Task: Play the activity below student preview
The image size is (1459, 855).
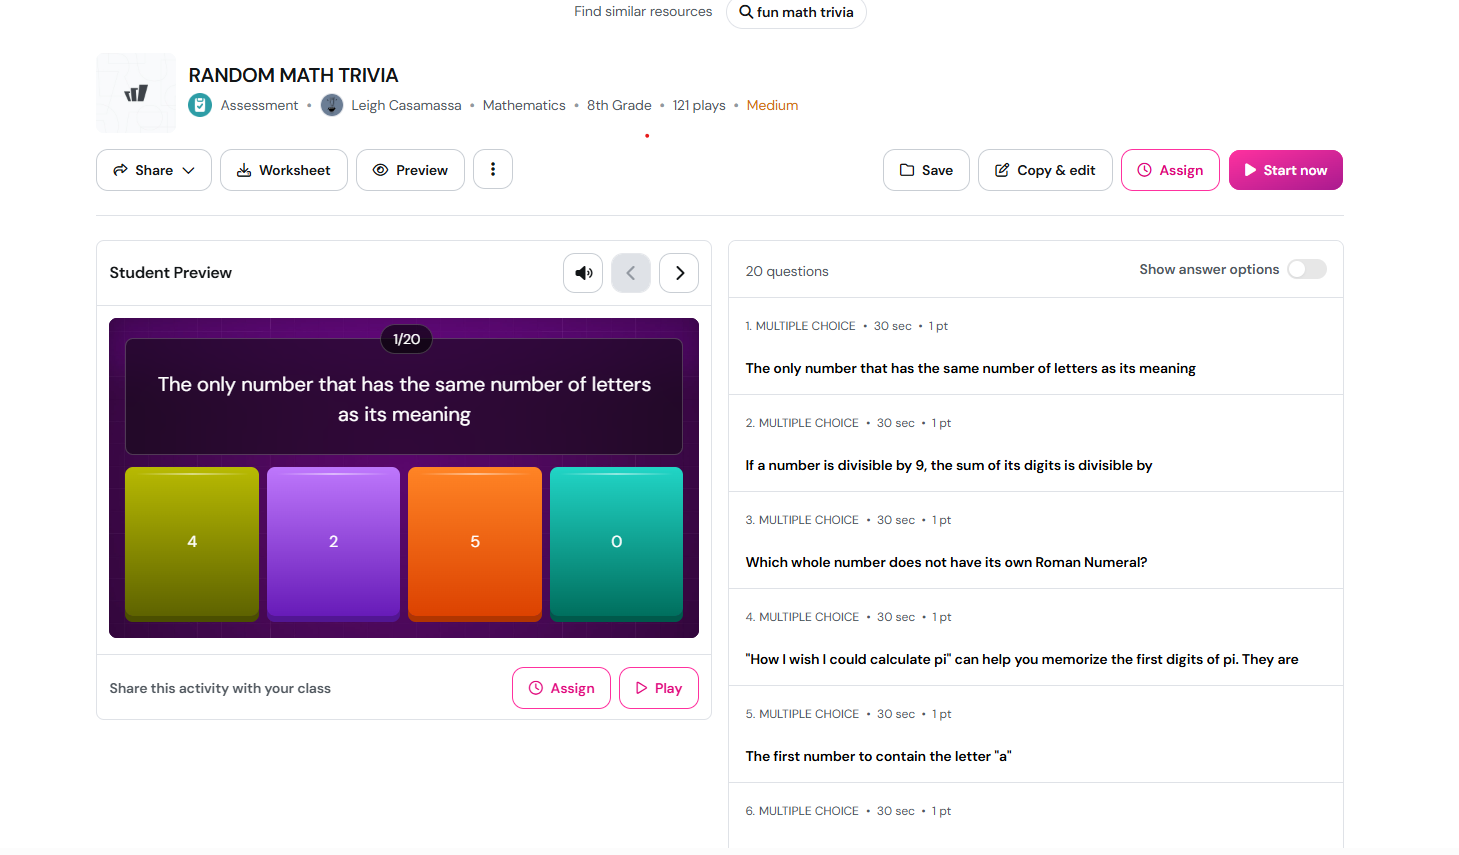Action: click(x=658, y=688)
